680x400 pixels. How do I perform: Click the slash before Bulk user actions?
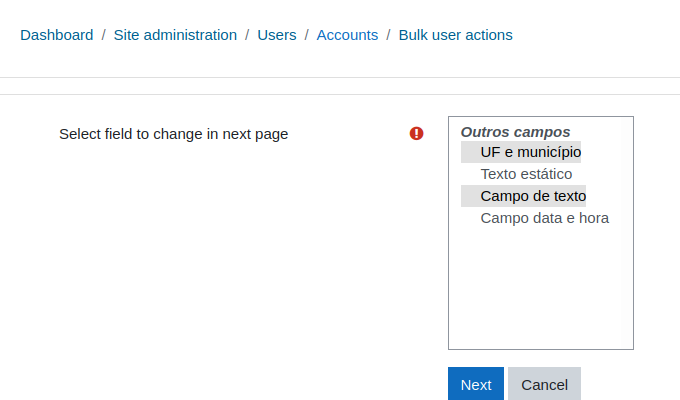pos(389,35)
